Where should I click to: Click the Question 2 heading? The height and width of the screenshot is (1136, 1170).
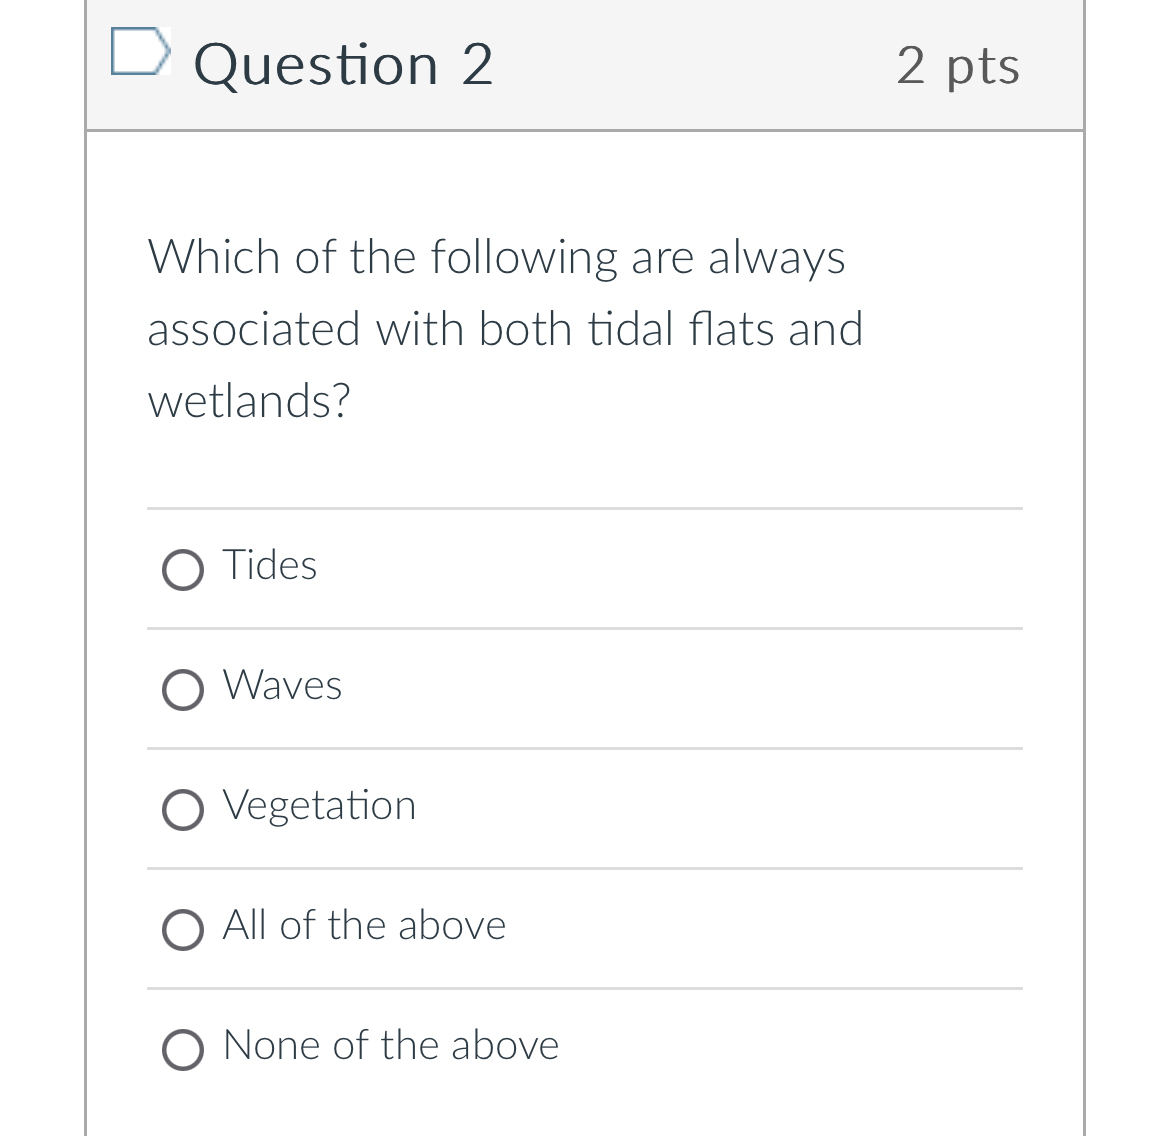click(x=343, y=66)
